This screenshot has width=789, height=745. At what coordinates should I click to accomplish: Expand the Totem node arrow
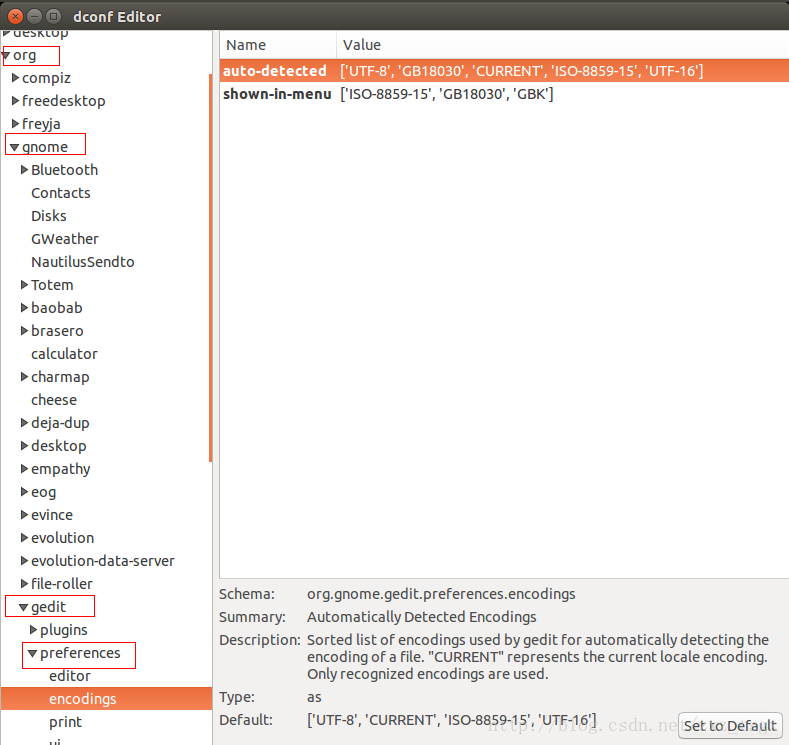coord(24,285)
